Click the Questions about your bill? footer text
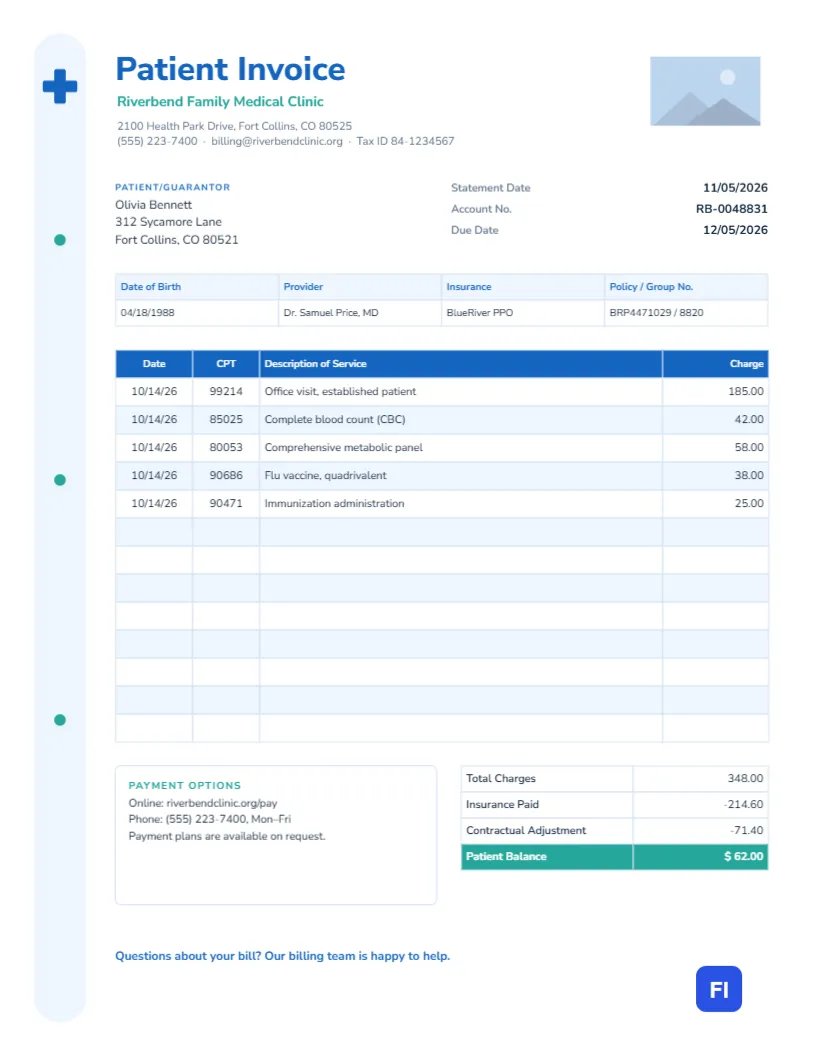816x1056 pixels. click(282, 956)
